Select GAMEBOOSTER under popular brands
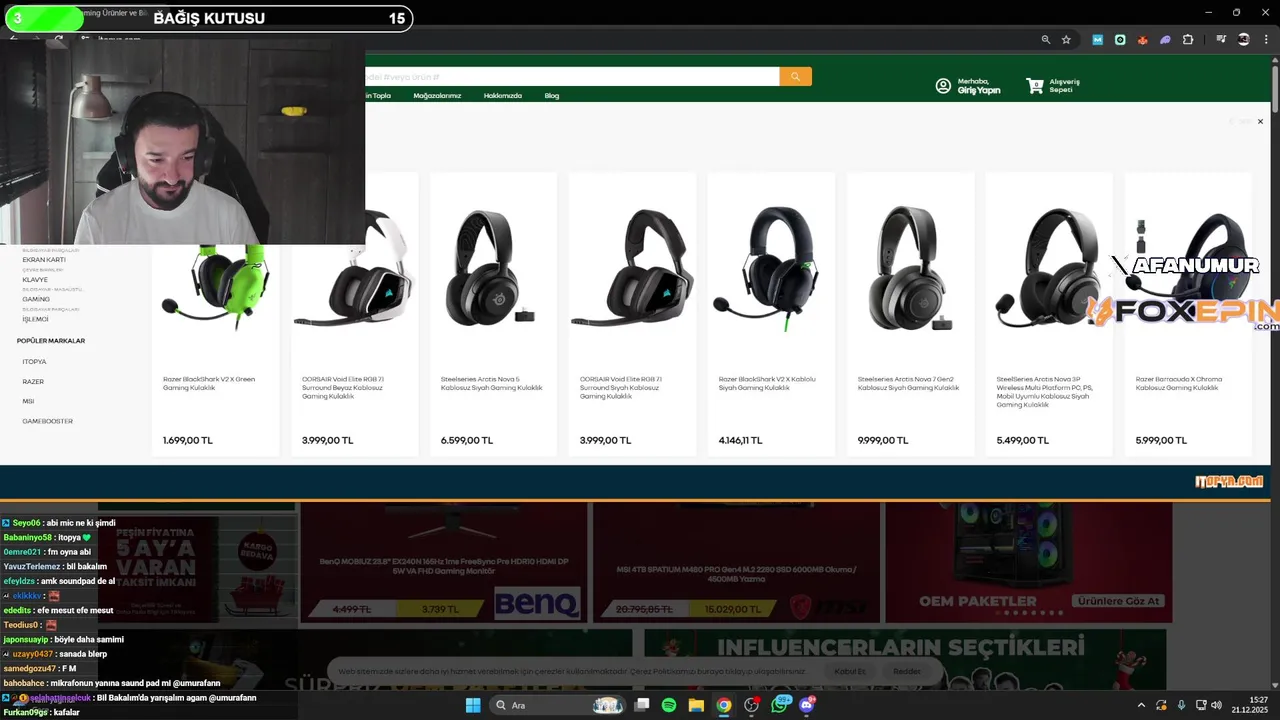Image resolution: width=1280 pixels, height=720 pixels. [x=48, y=421]
